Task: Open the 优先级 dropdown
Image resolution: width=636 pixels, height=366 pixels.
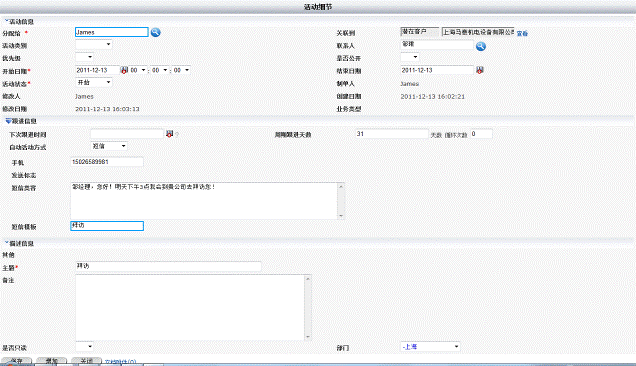Action: tap(84, 57)
